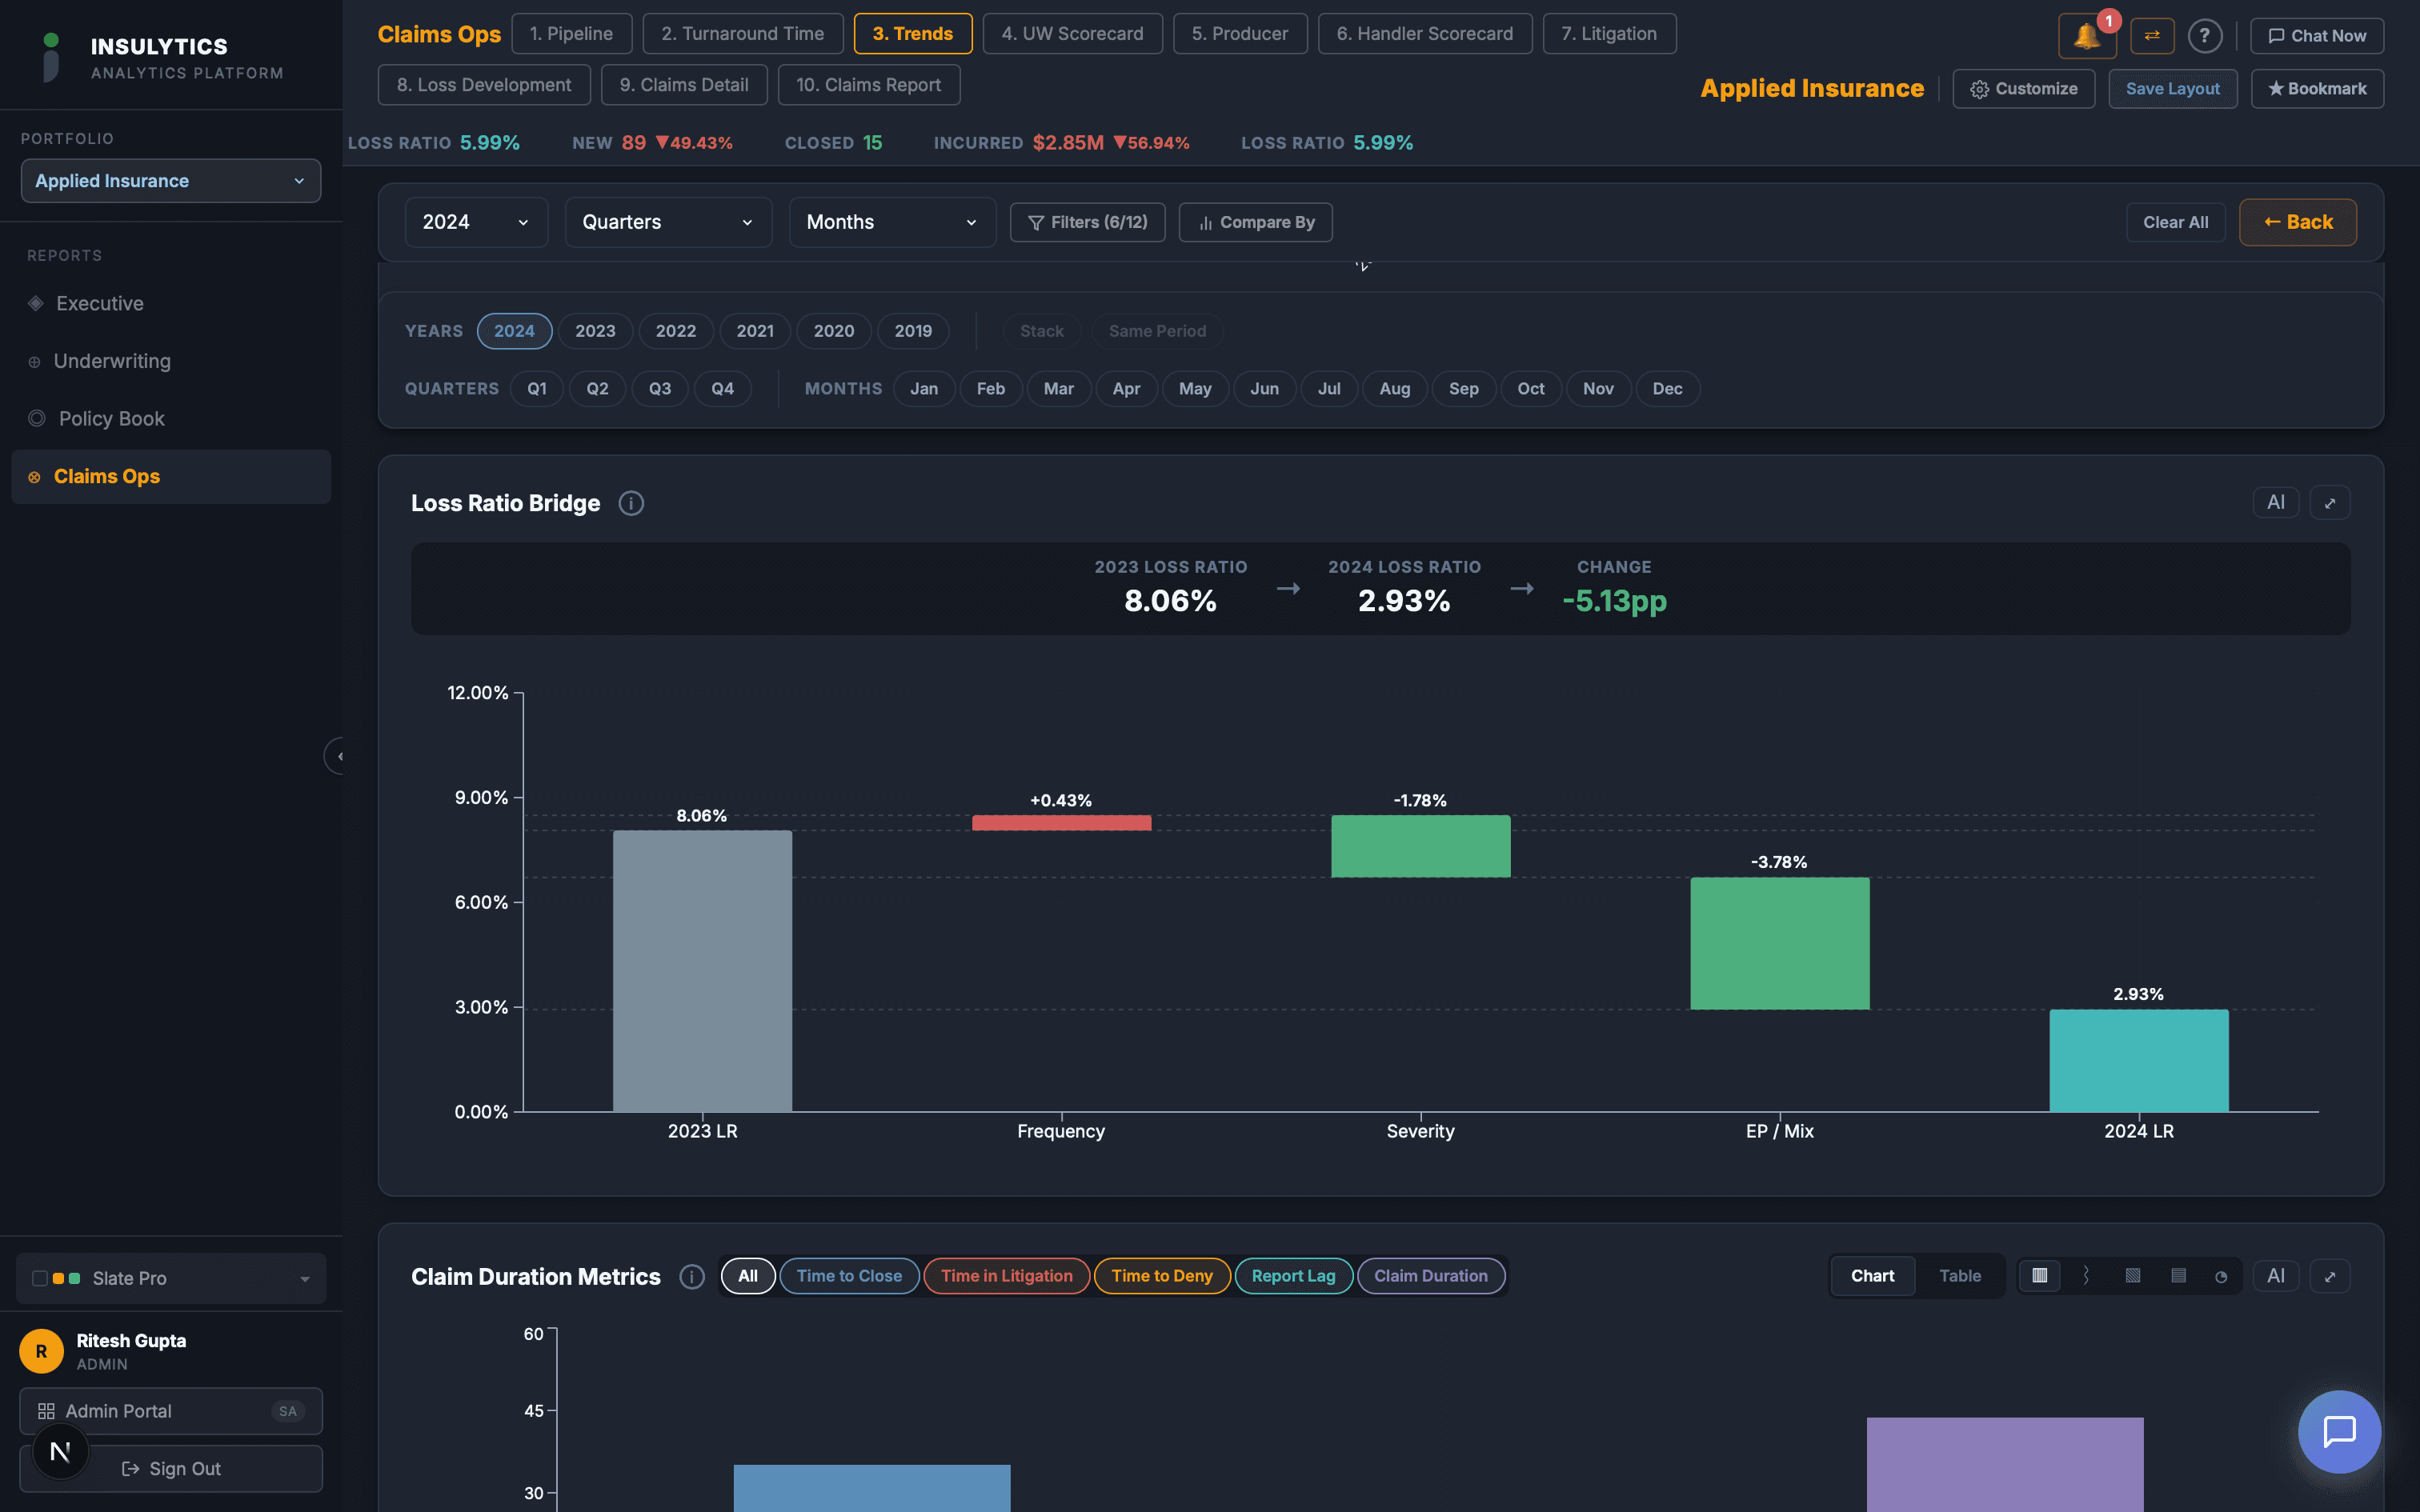Enable Stack comparison mode

(x=1042, y=331)
